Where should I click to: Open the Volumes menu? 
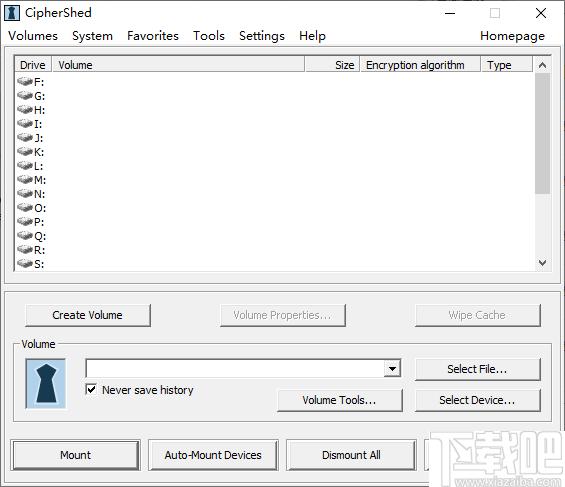(x=33, y=36)
